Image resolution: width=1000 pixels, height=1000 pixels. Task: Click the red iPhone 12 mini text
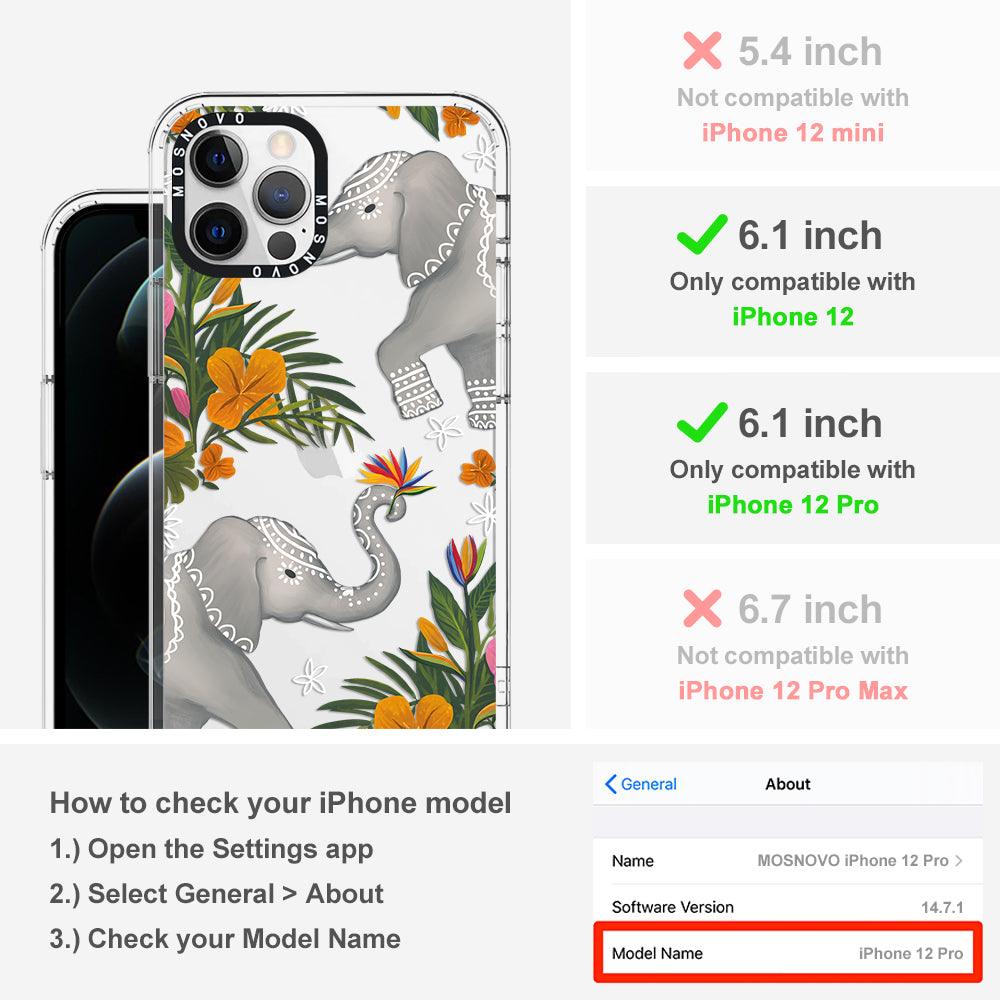coord(793,133)
